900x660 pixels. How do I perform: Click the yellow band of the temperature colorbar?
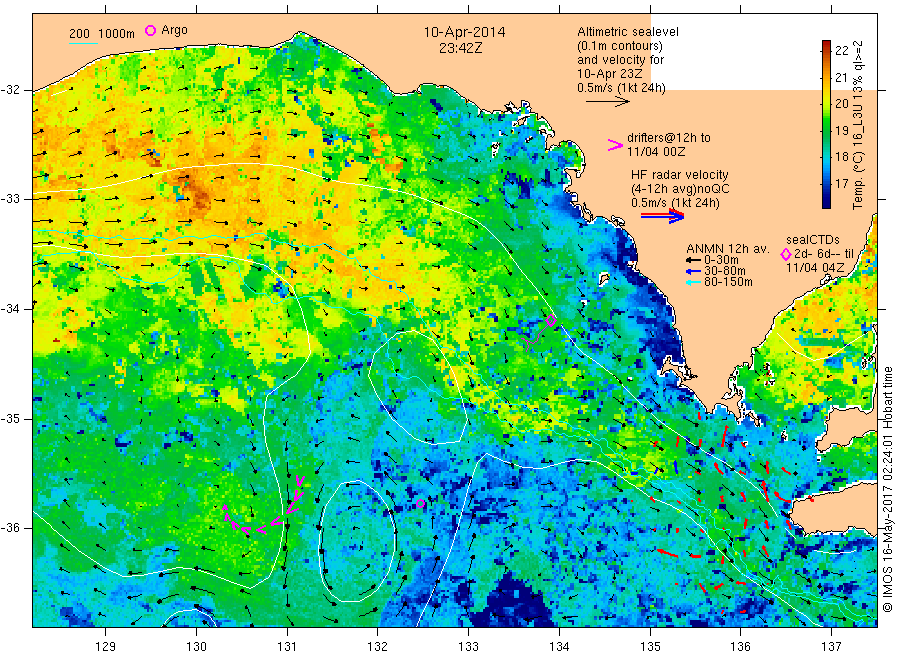click(826, 95)
